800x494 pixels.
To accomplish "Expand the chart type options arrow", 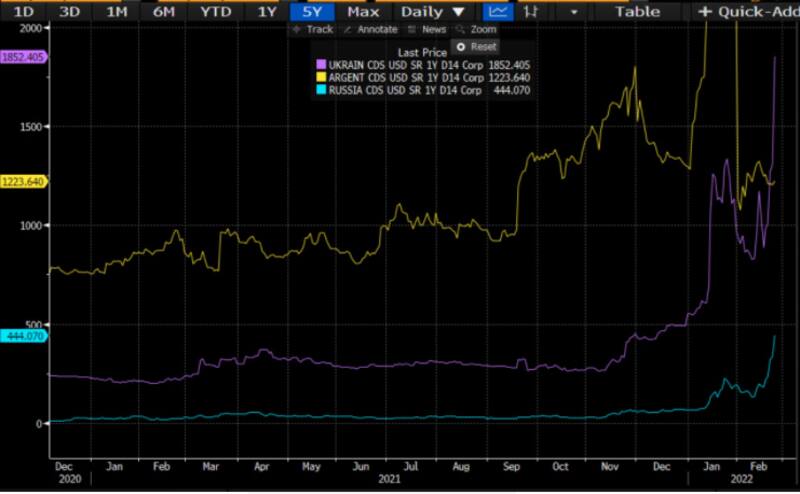I will point(574,12).
